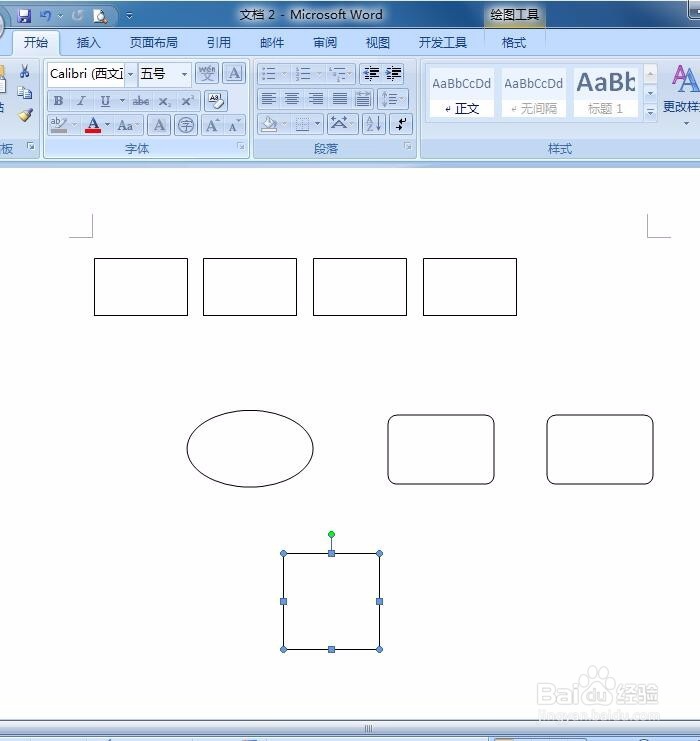Open the 邮件 tab
Image resolution: width=700 pixels, height=741 pixels.
pos(272,43)
